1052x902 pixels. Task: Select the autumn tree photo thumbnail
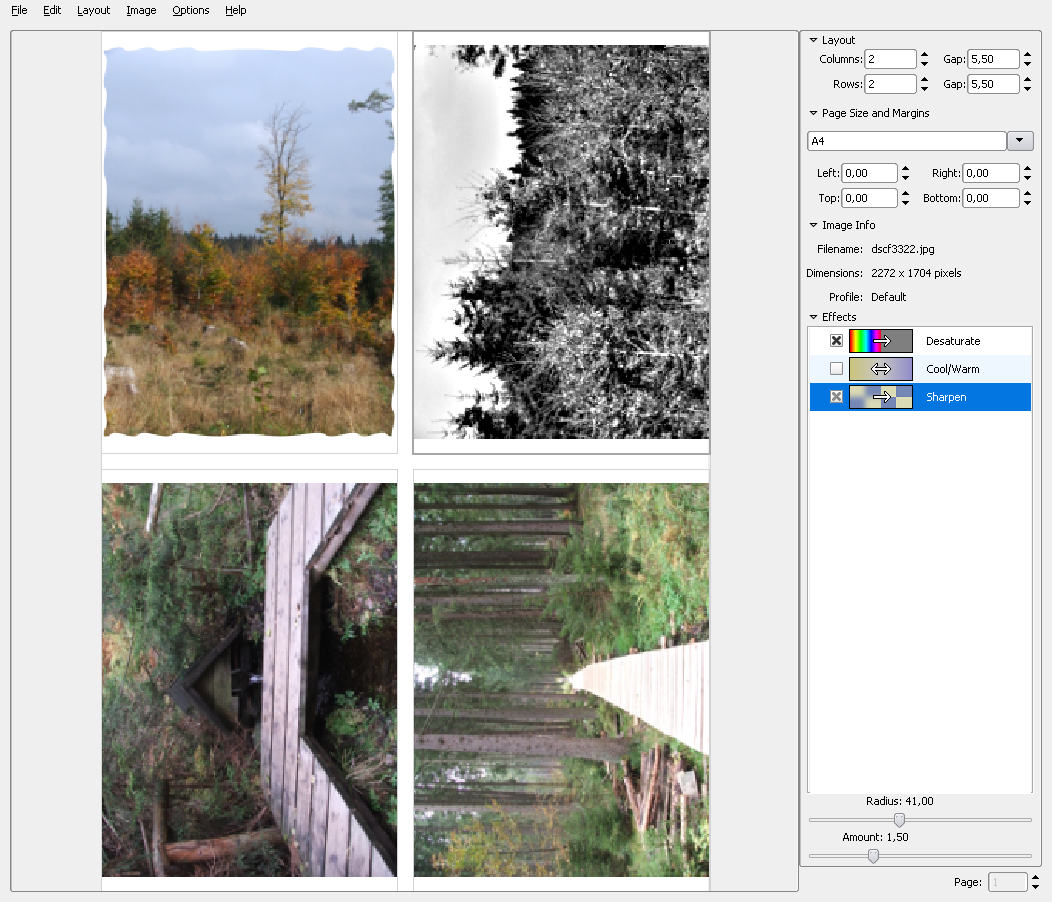249,242
